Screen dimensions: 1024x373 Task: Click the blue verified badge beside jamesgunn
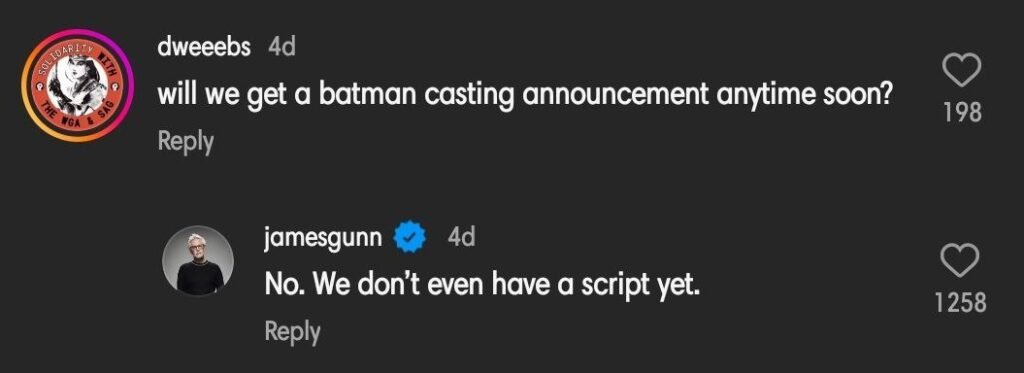tap(409, 238)
